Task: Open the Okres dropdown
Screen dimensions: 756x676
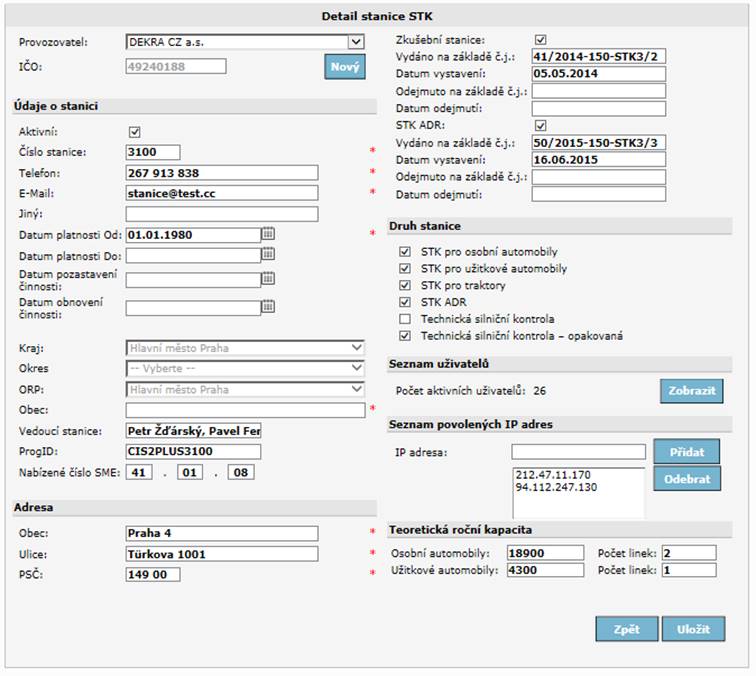Action: [245, 368]
